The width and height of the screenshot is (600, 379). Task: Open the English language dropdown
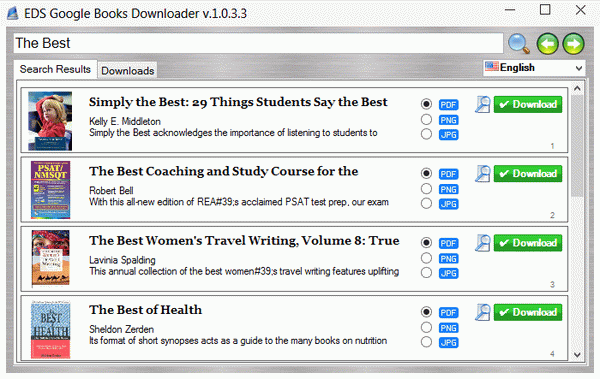pos(534,68)
